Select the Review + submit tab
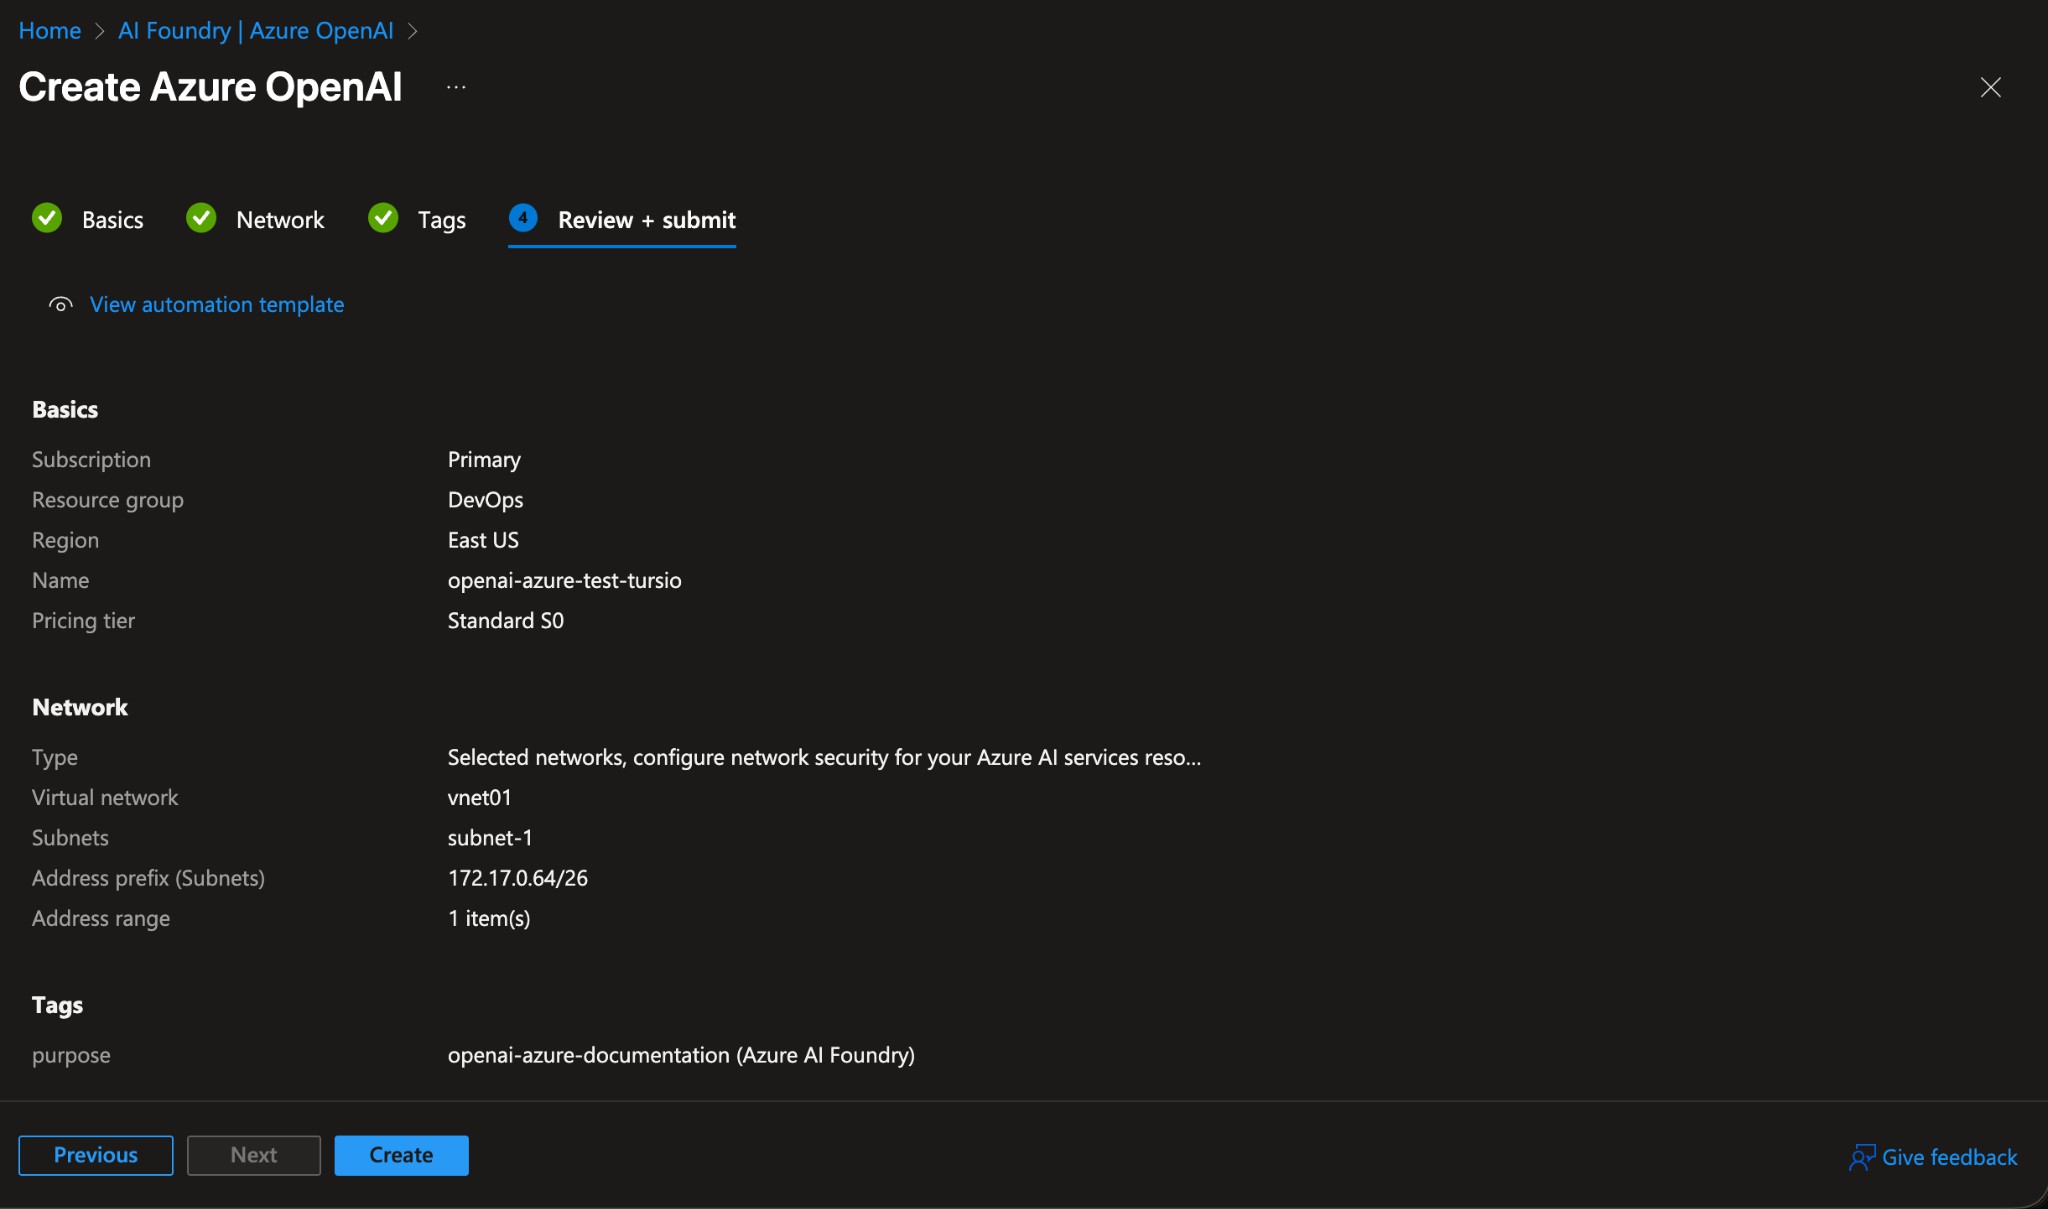This screenshot has height=1209, width=2048. pos(646,219)
